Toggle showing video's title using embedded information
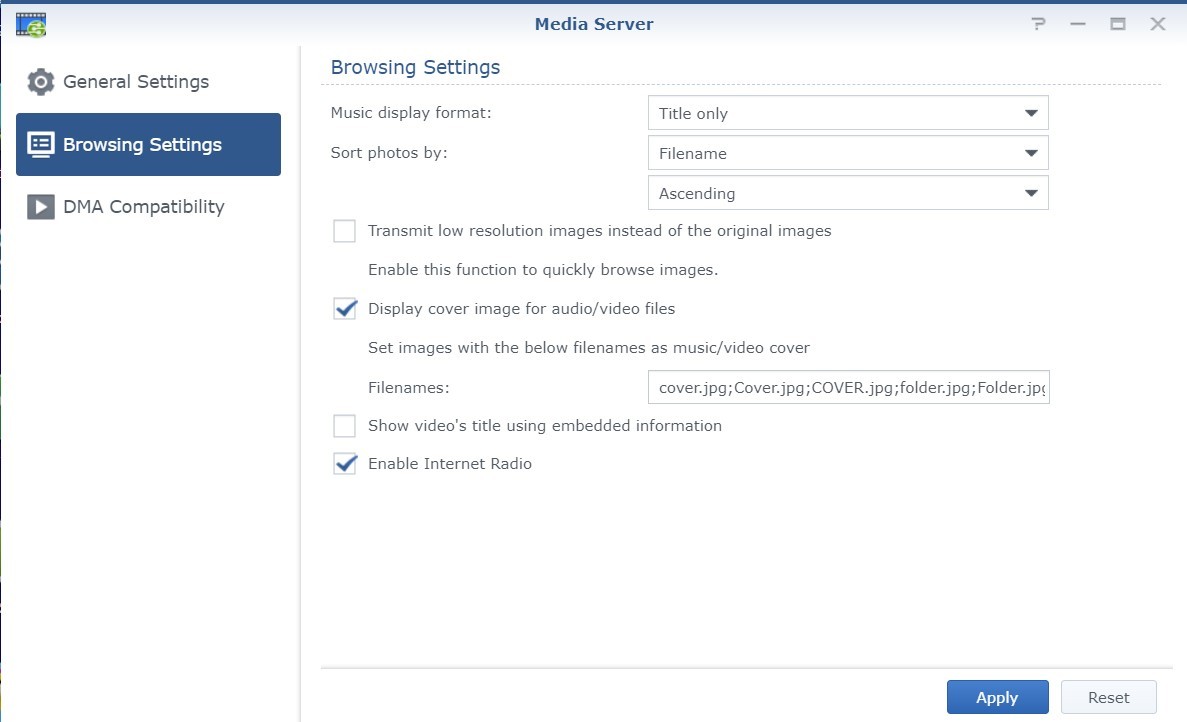Image resolution: width=1187 pixels, height=722 pixels. 344,426
